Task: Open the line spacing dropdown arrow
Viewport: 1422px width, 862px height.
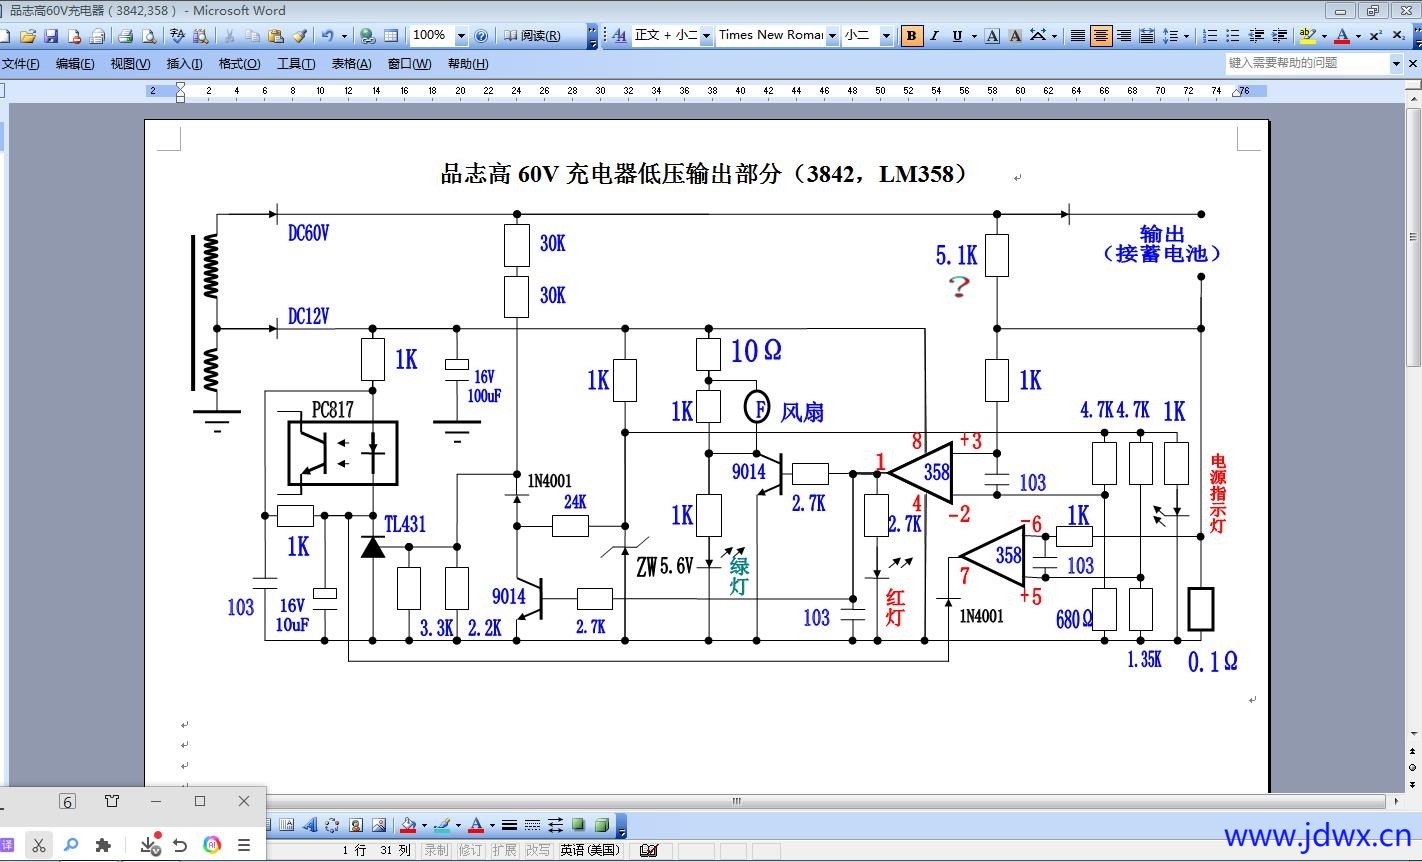Action: [x=1186, y=36]
